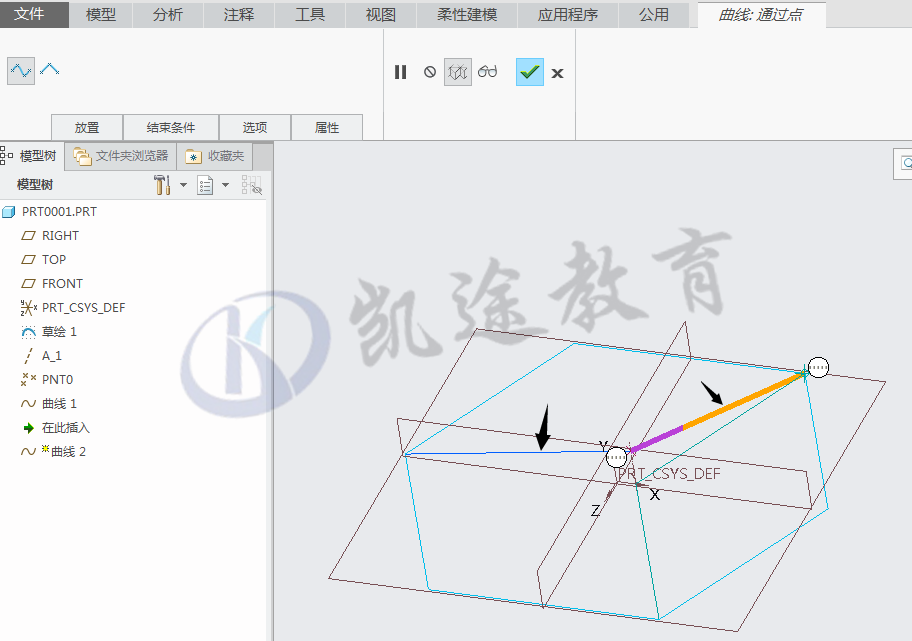Click the RIGHT plane icon in tree
The image size is (912, 641).
click(x=28, y=236)
